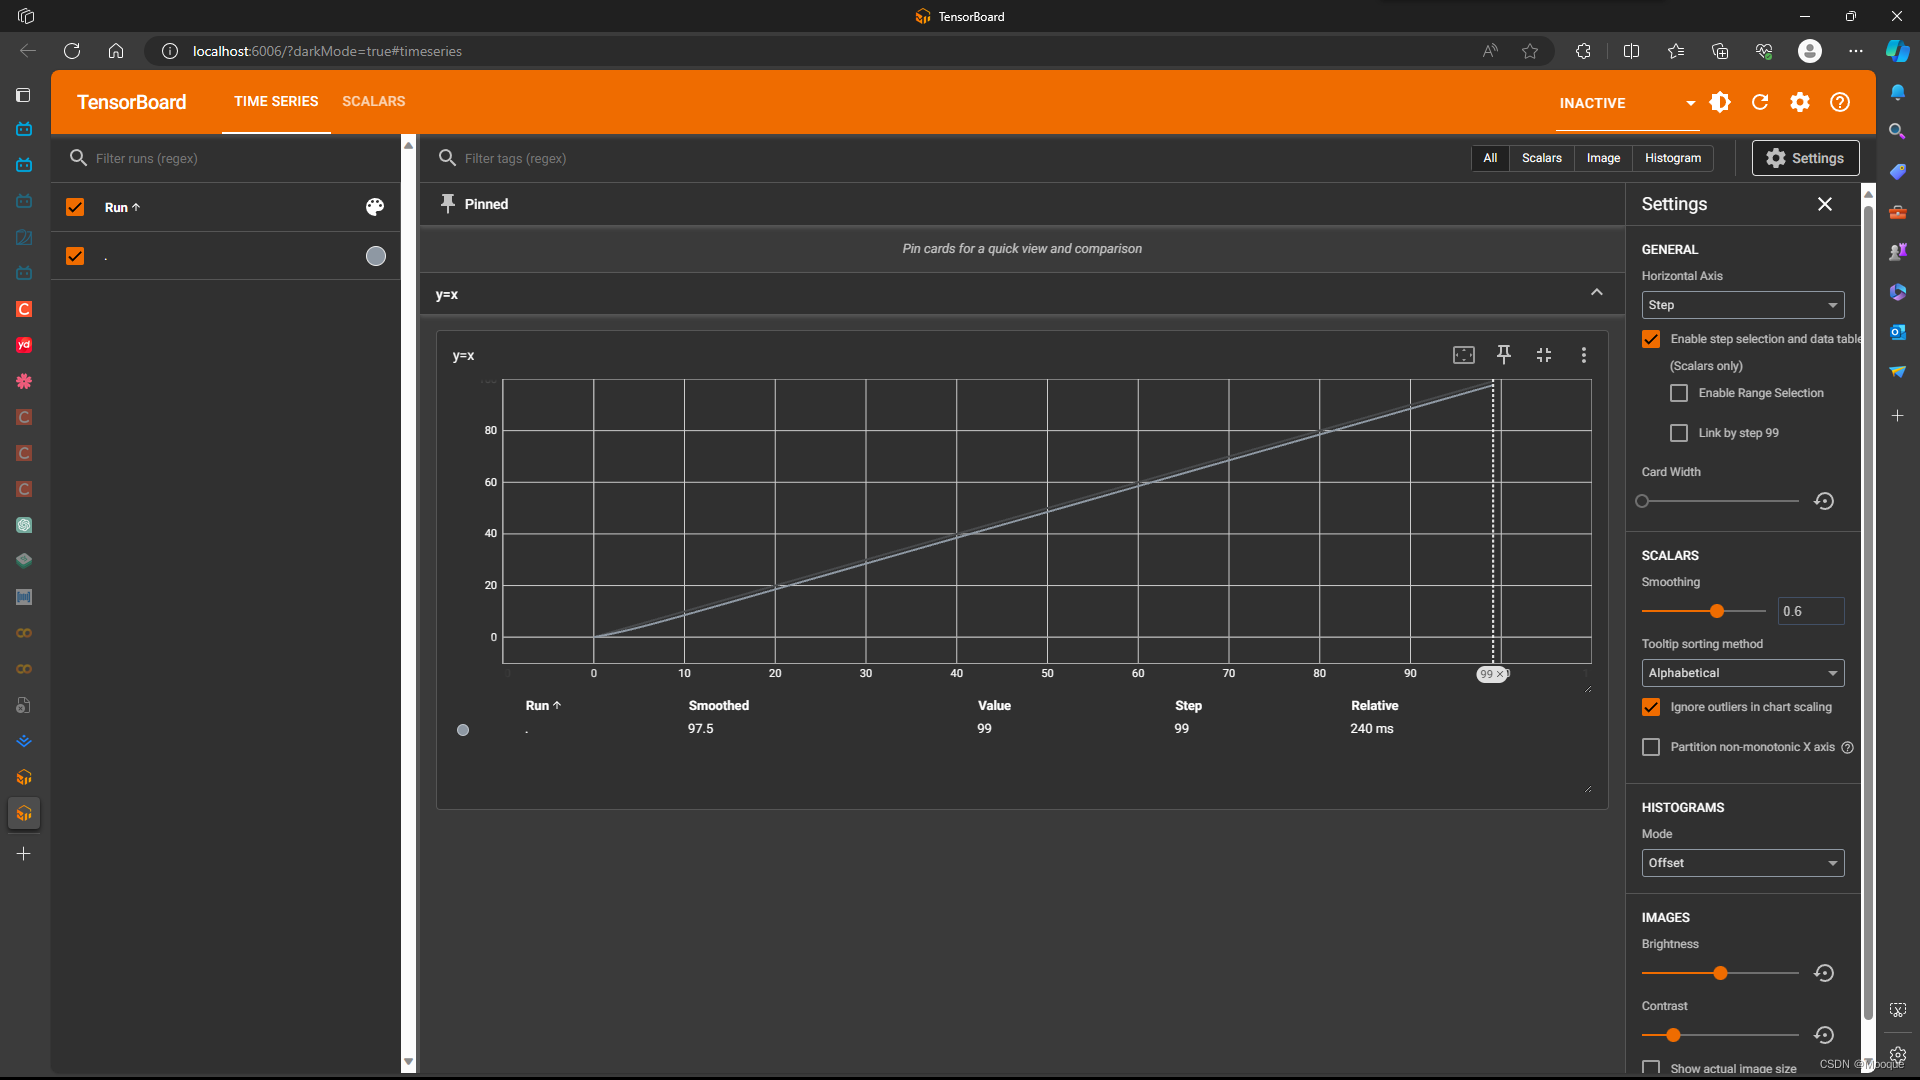Reload TensorBoard data
1920x1080 pixels.
(x=1760, y=102)
